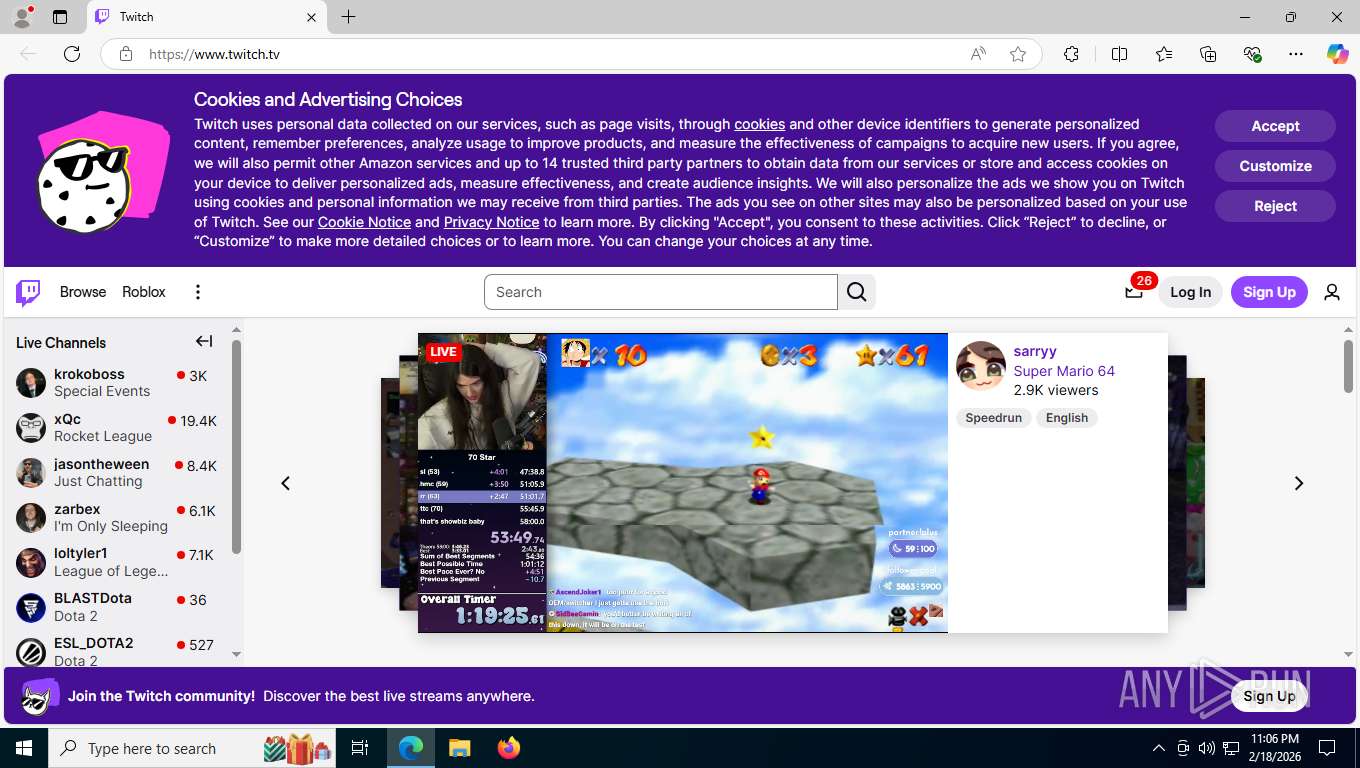Click Sign Up in bottom banner

click(x=1269, y=696)
